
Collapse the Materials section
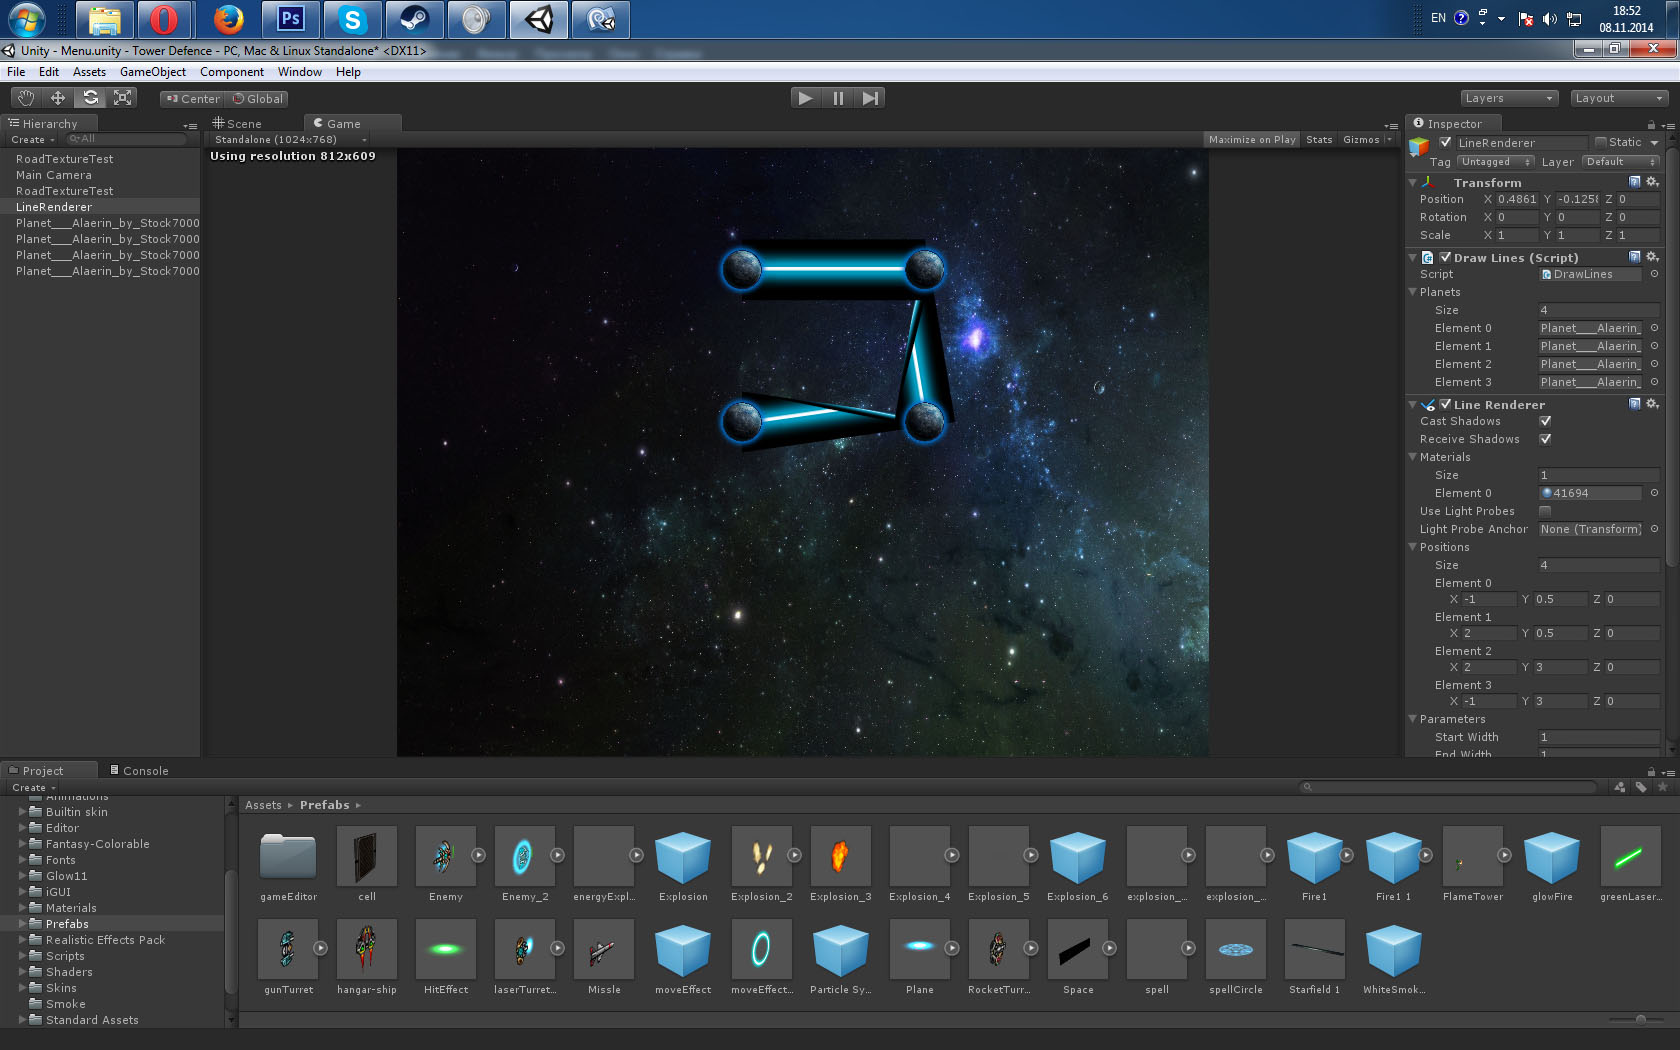pos(1412,457)
